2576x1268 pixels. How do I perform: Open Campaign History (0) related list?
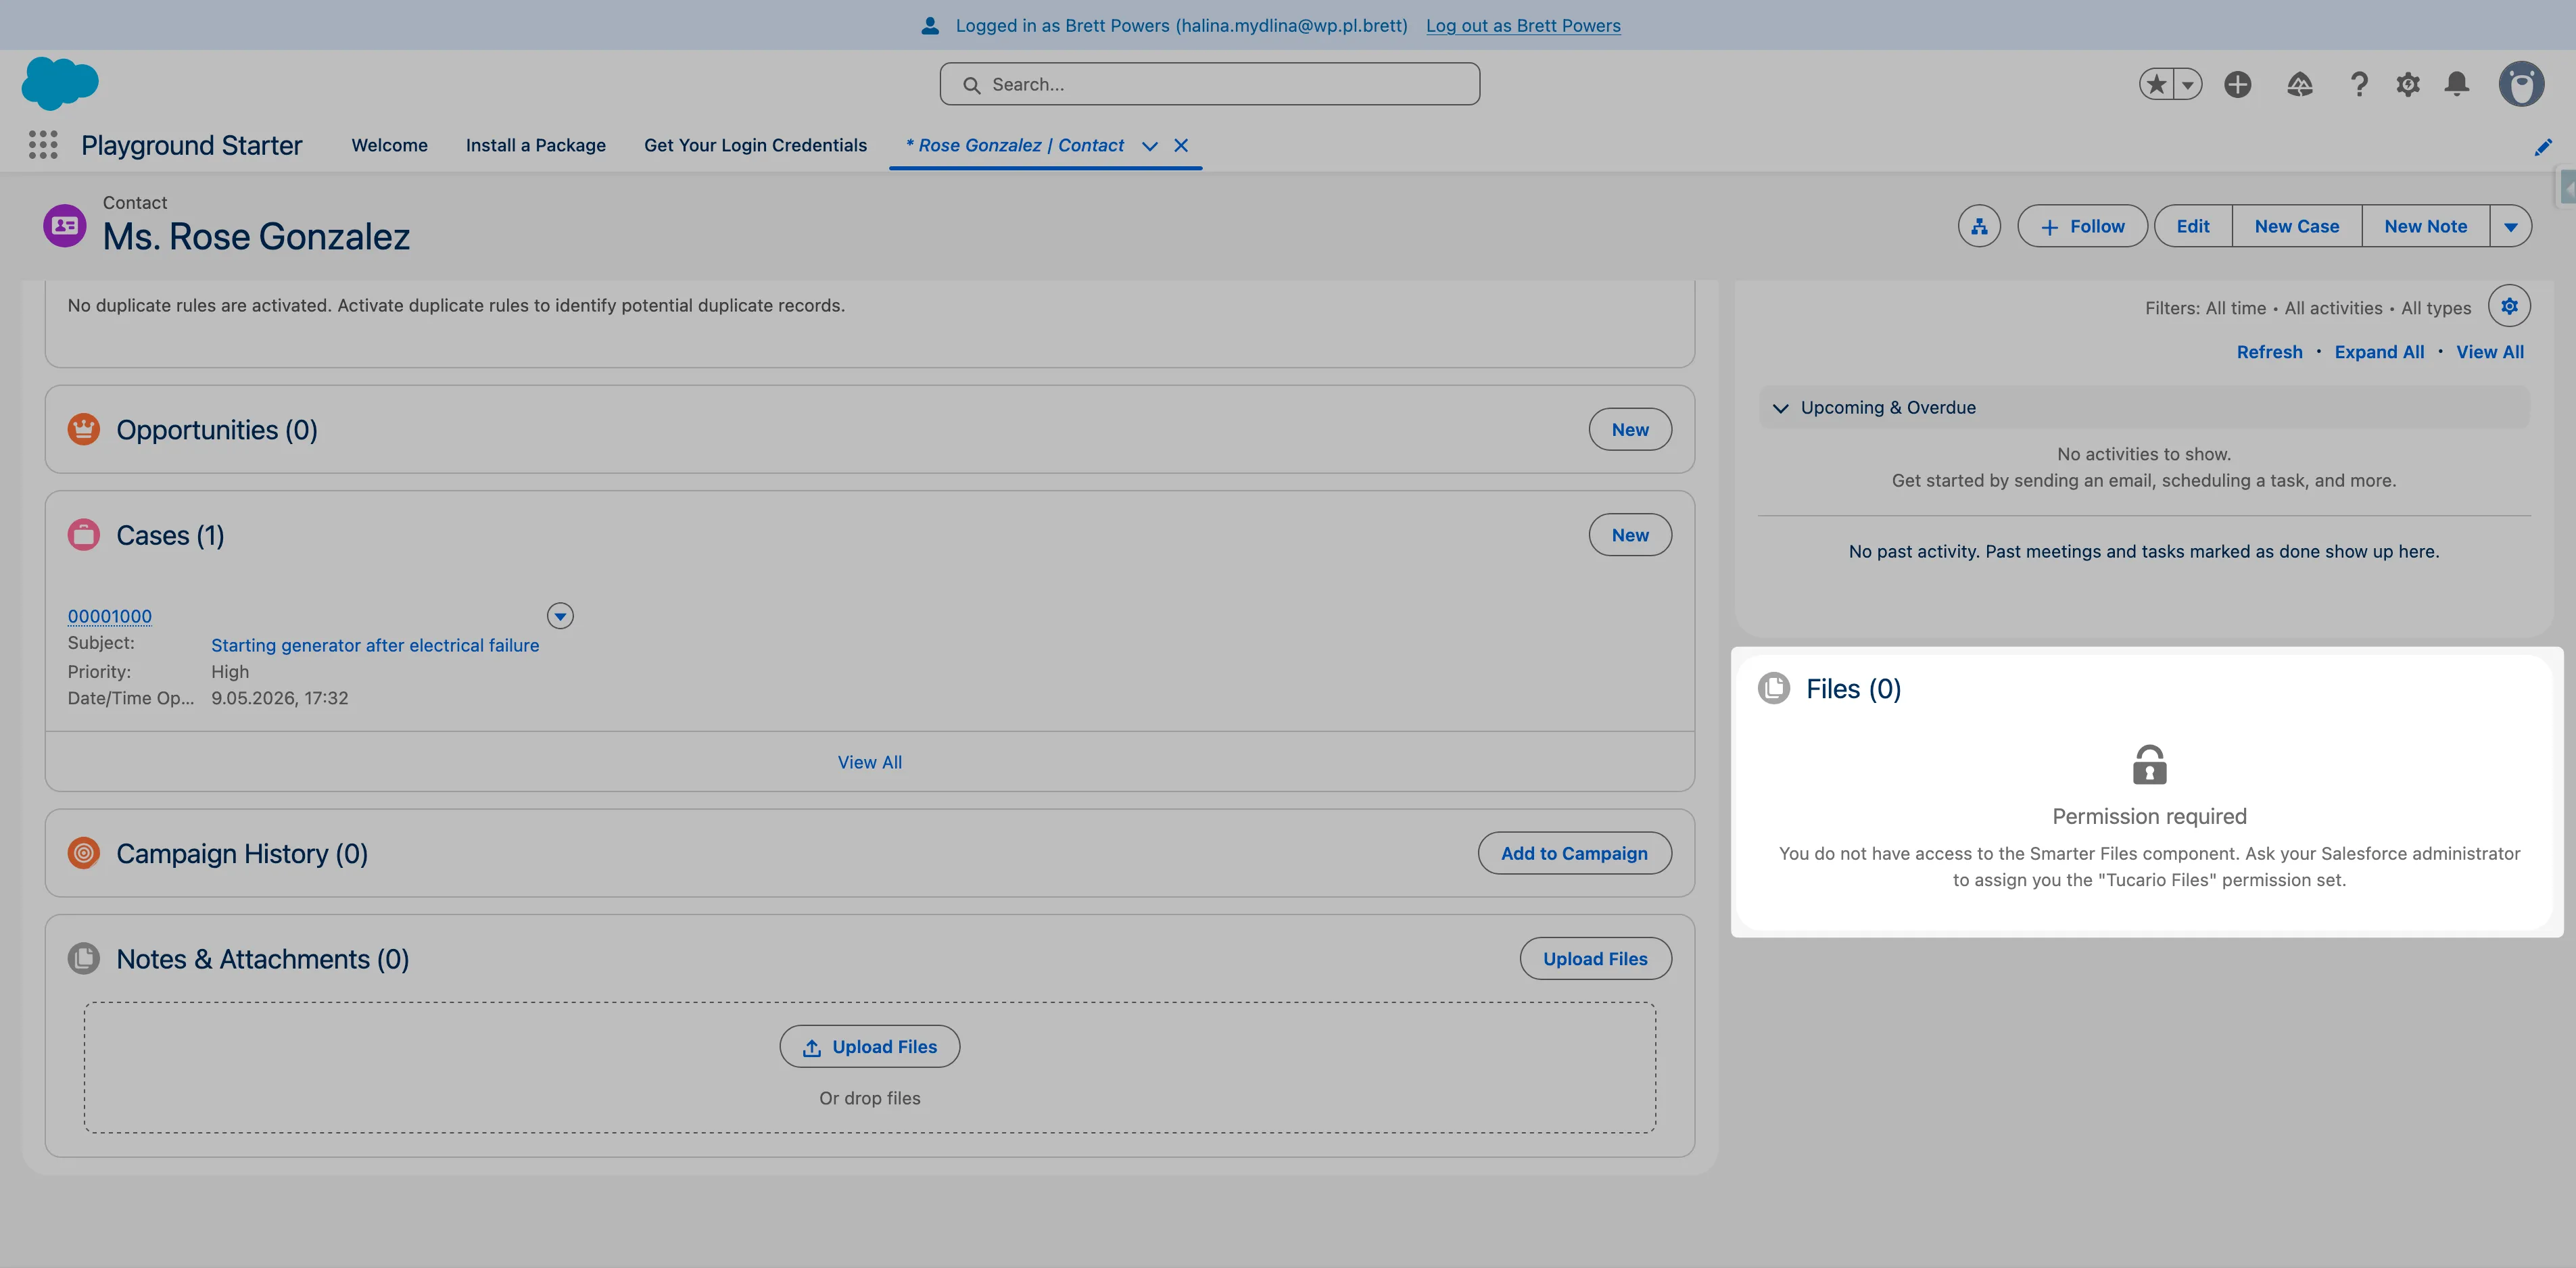click(x=242, y=853)
